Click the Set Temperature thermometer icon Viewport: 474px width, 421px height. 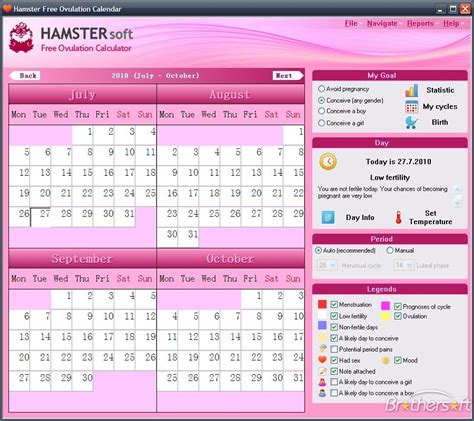pyautogui.click(x=398, y=217)
